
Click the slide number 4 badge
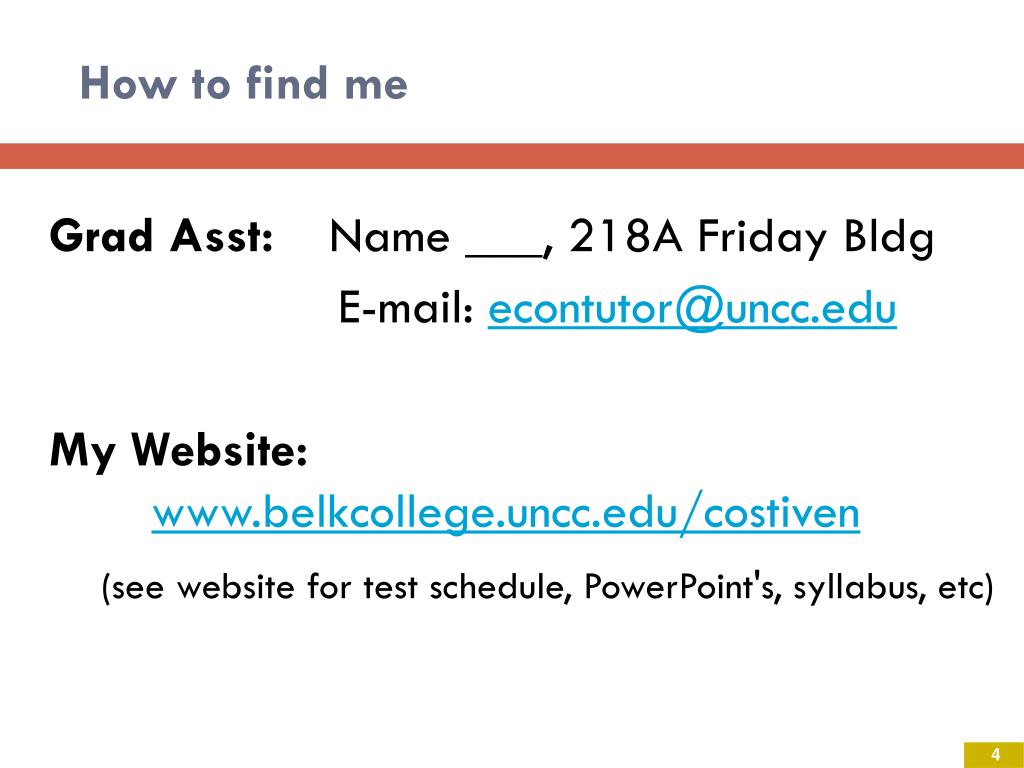(x=994, y=755)
